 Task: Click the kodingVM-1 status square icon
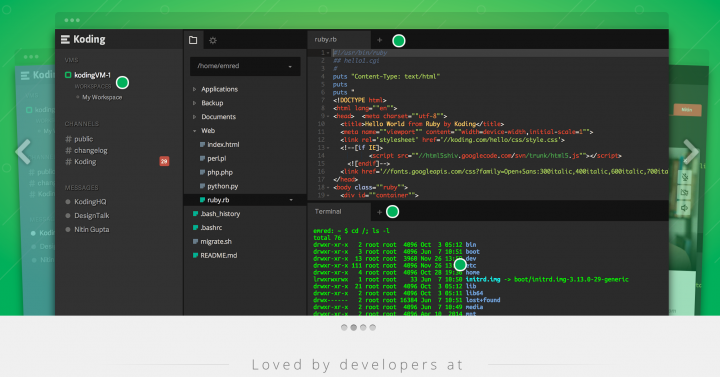(x=68, y=75)
